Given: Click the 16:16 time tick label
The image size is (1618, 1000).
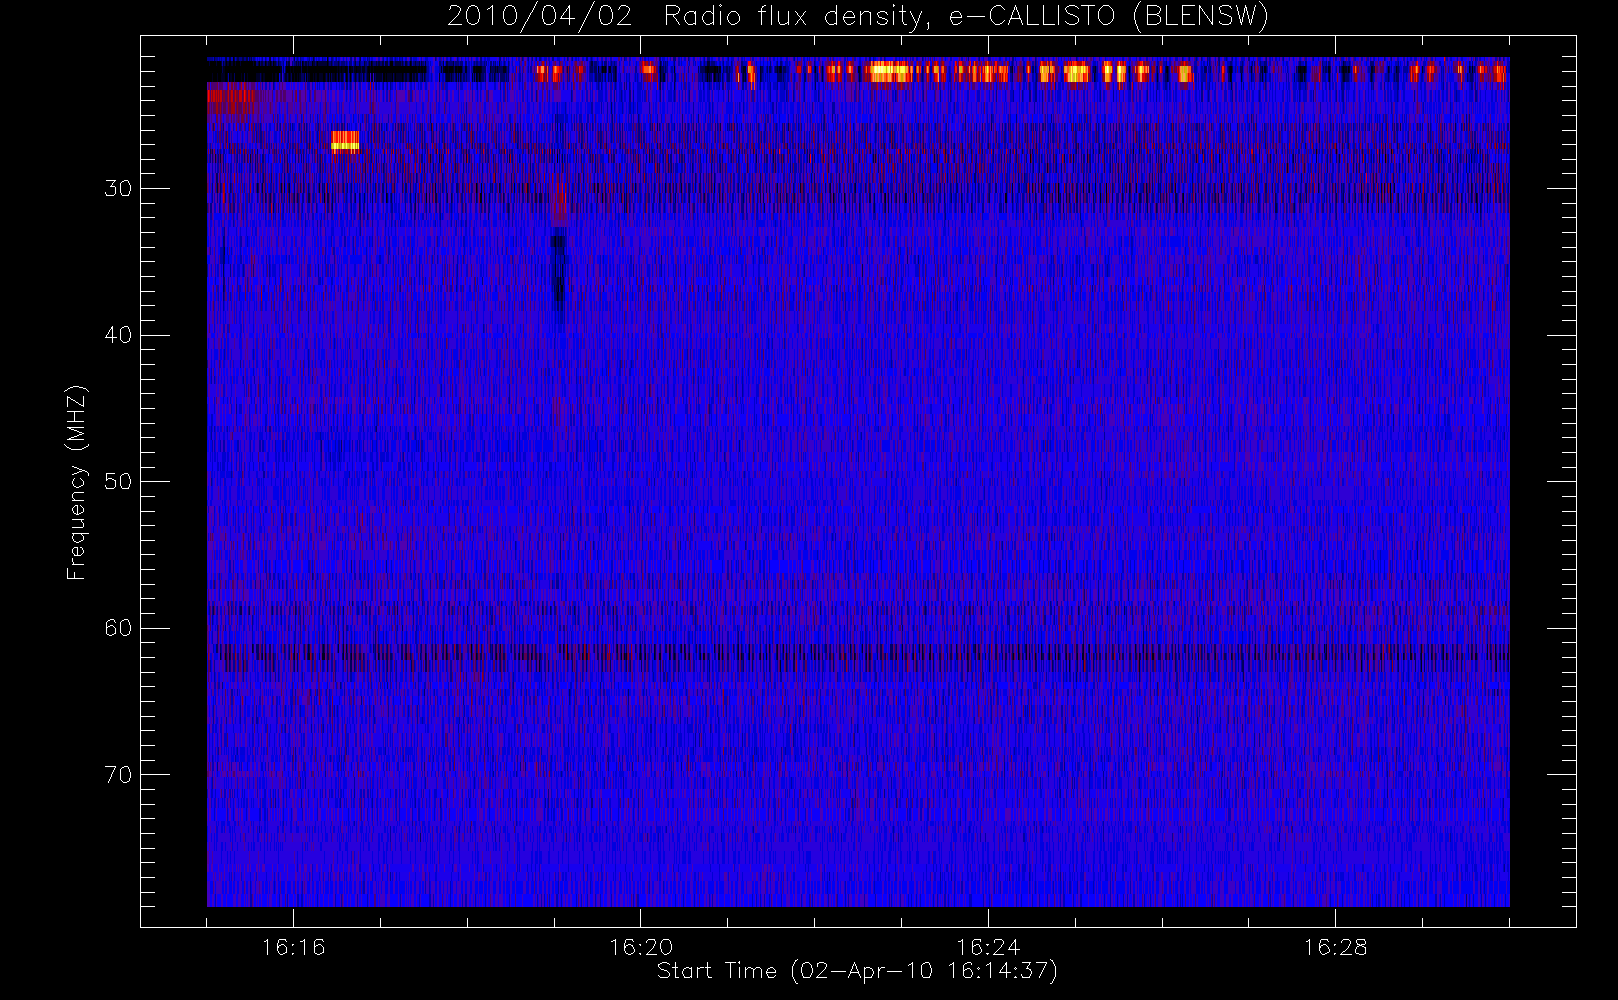Looking at the screenshot, I should (x=293, y=947).
